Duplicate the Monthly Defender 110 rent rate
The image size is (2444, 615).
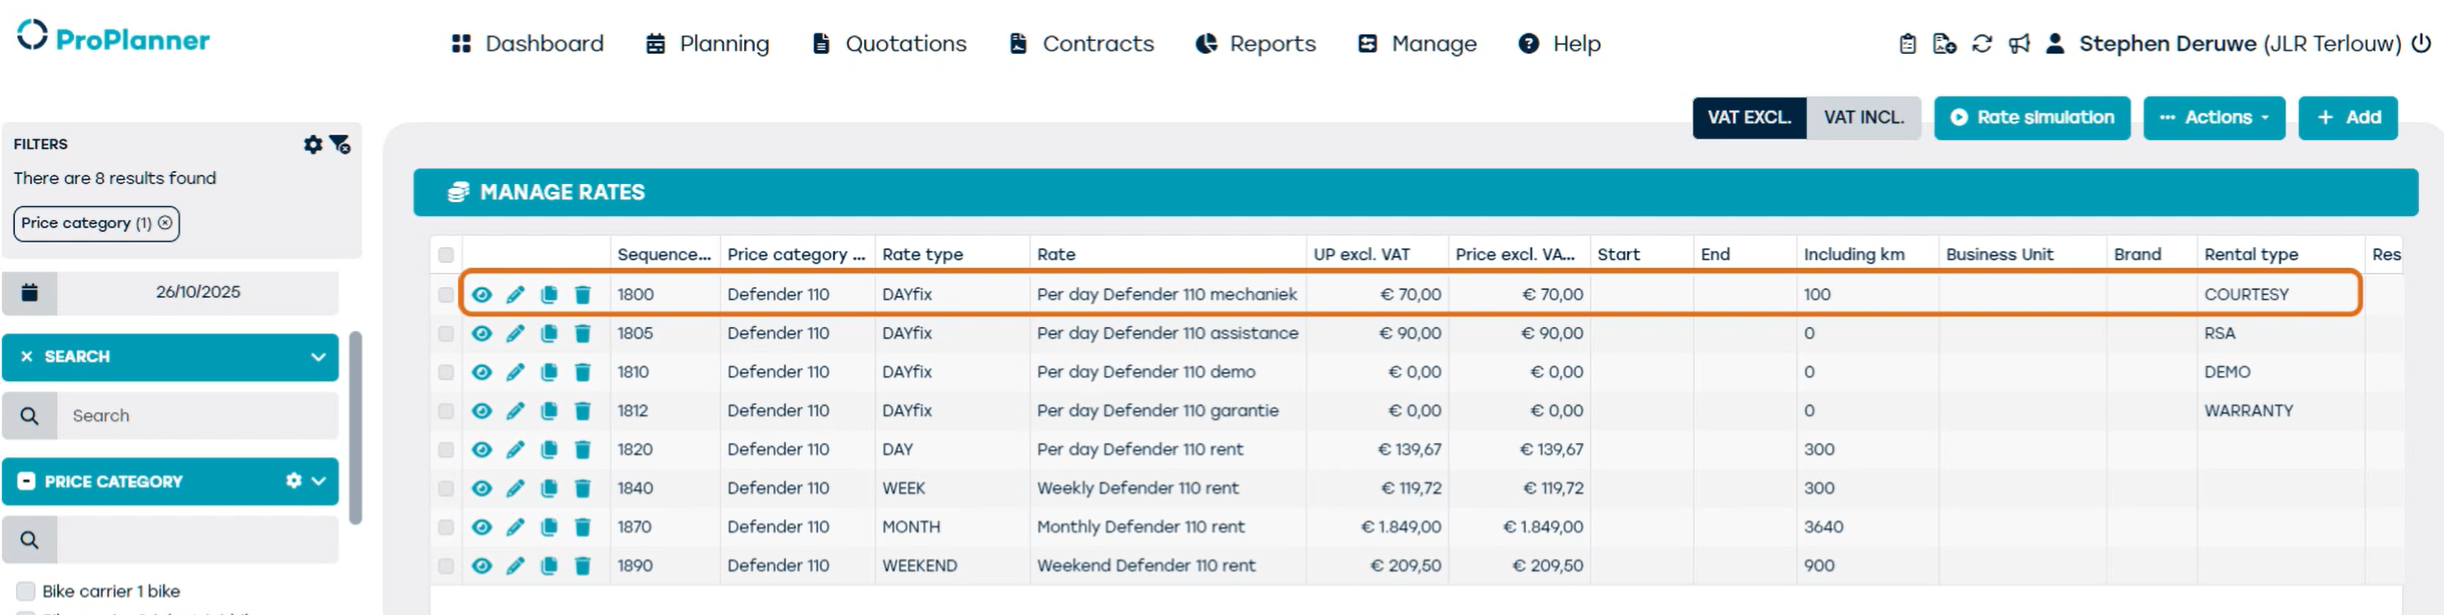549,527
